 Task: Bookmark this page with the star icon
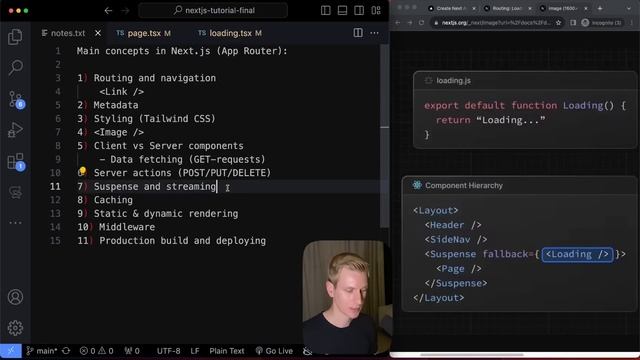(558, 23)
